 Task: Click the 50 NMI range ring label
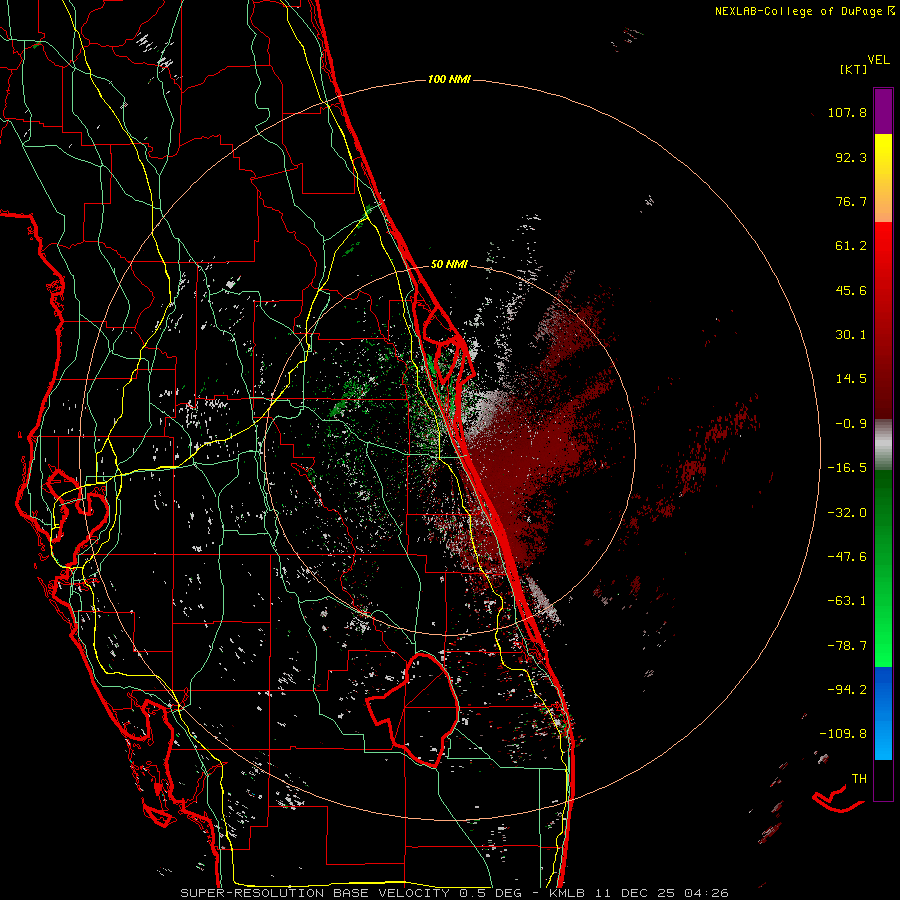449,264
